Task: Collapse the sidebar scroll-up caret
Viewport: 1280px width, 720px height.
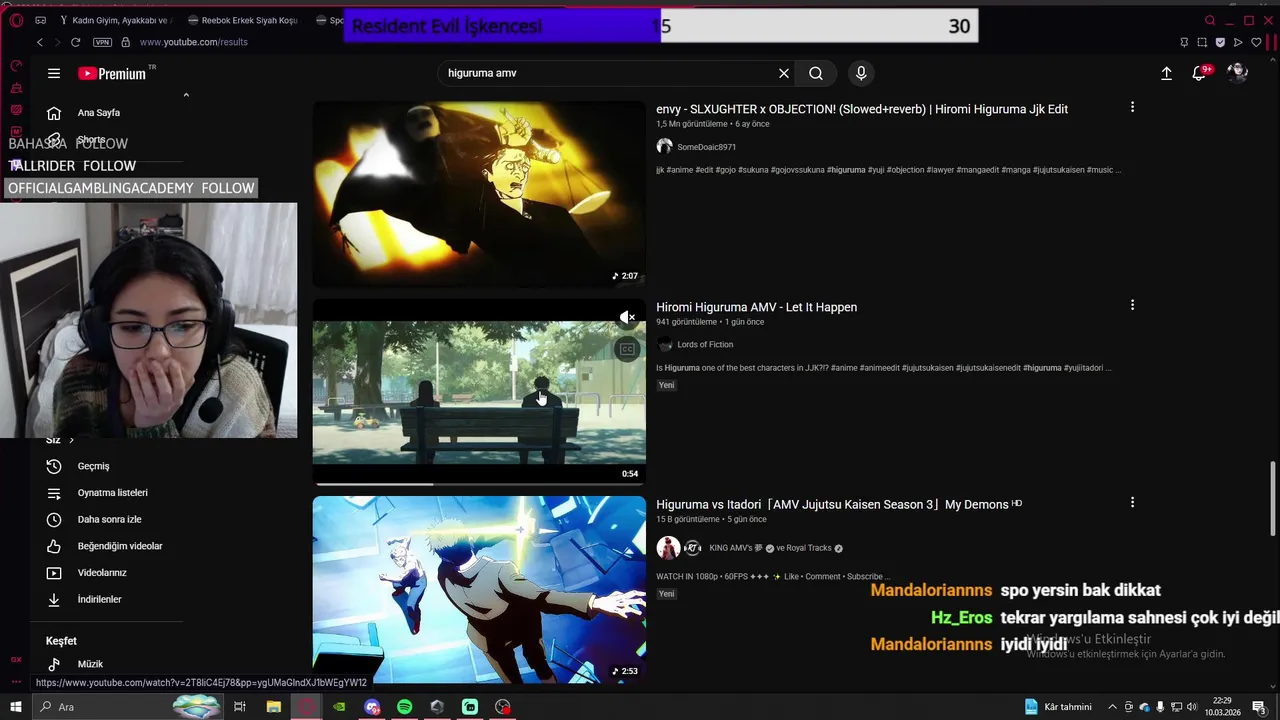Action: [x=186, y=95]
